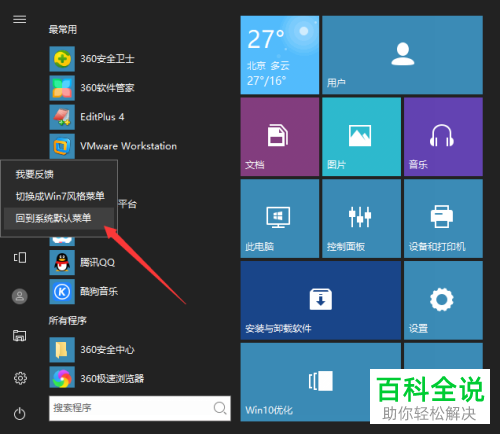Launch EditPlus 4 icon
This screenshot has height=434, width=500.
[62, 117]
